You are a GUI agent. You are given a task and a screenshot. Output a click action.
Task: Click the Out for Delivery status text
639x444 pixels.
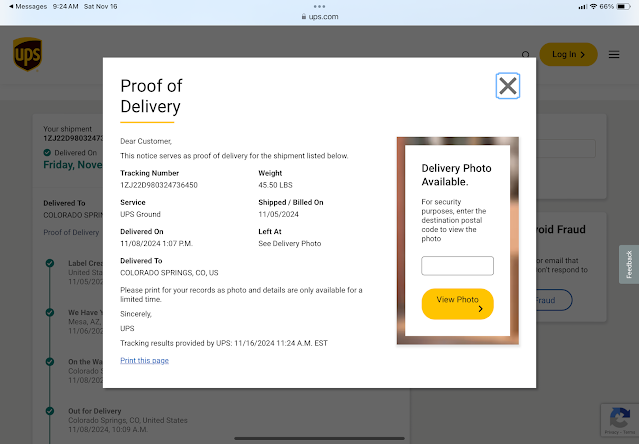95,411
